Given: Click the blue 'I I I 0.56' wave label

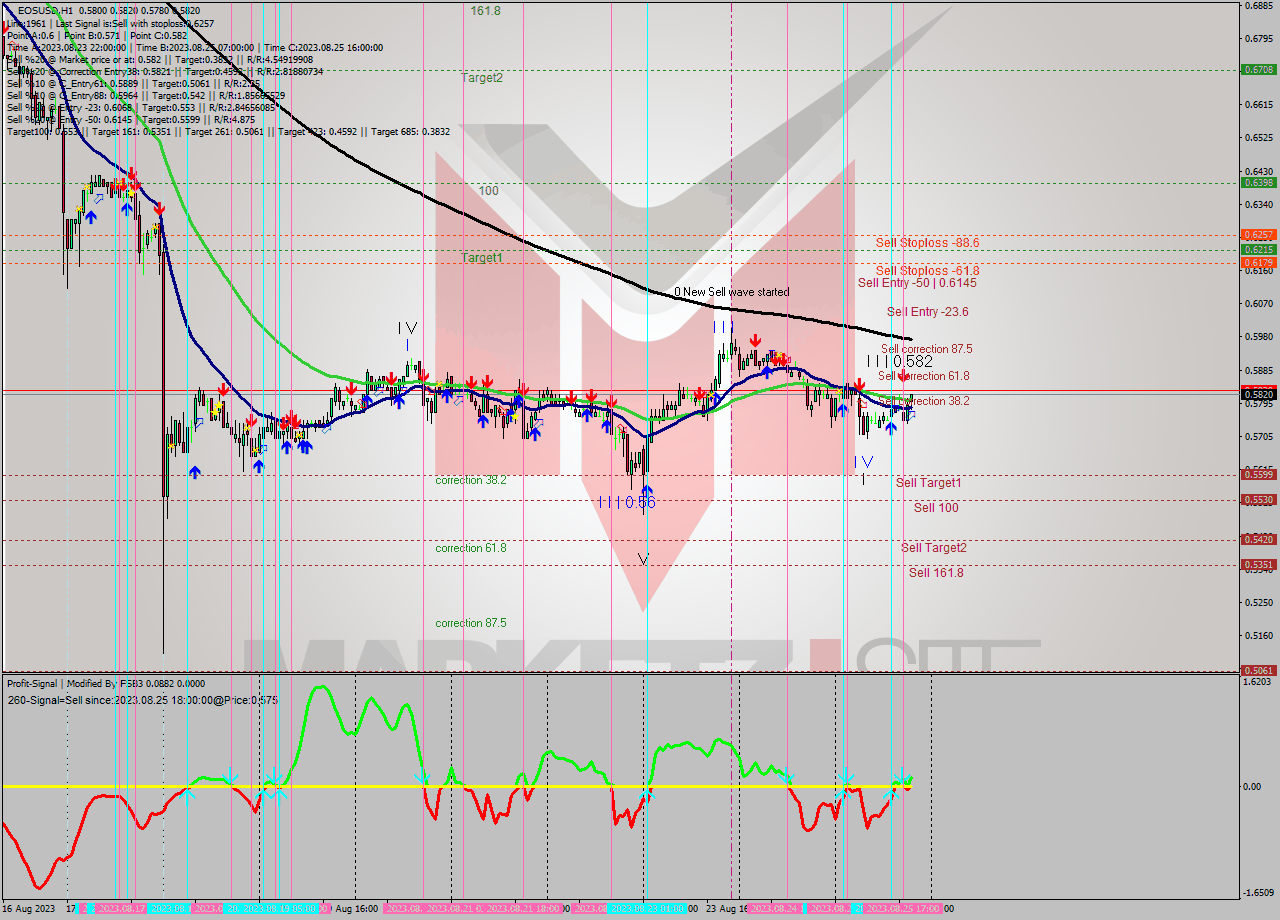Looking at the screenshot, I should 626,502.
